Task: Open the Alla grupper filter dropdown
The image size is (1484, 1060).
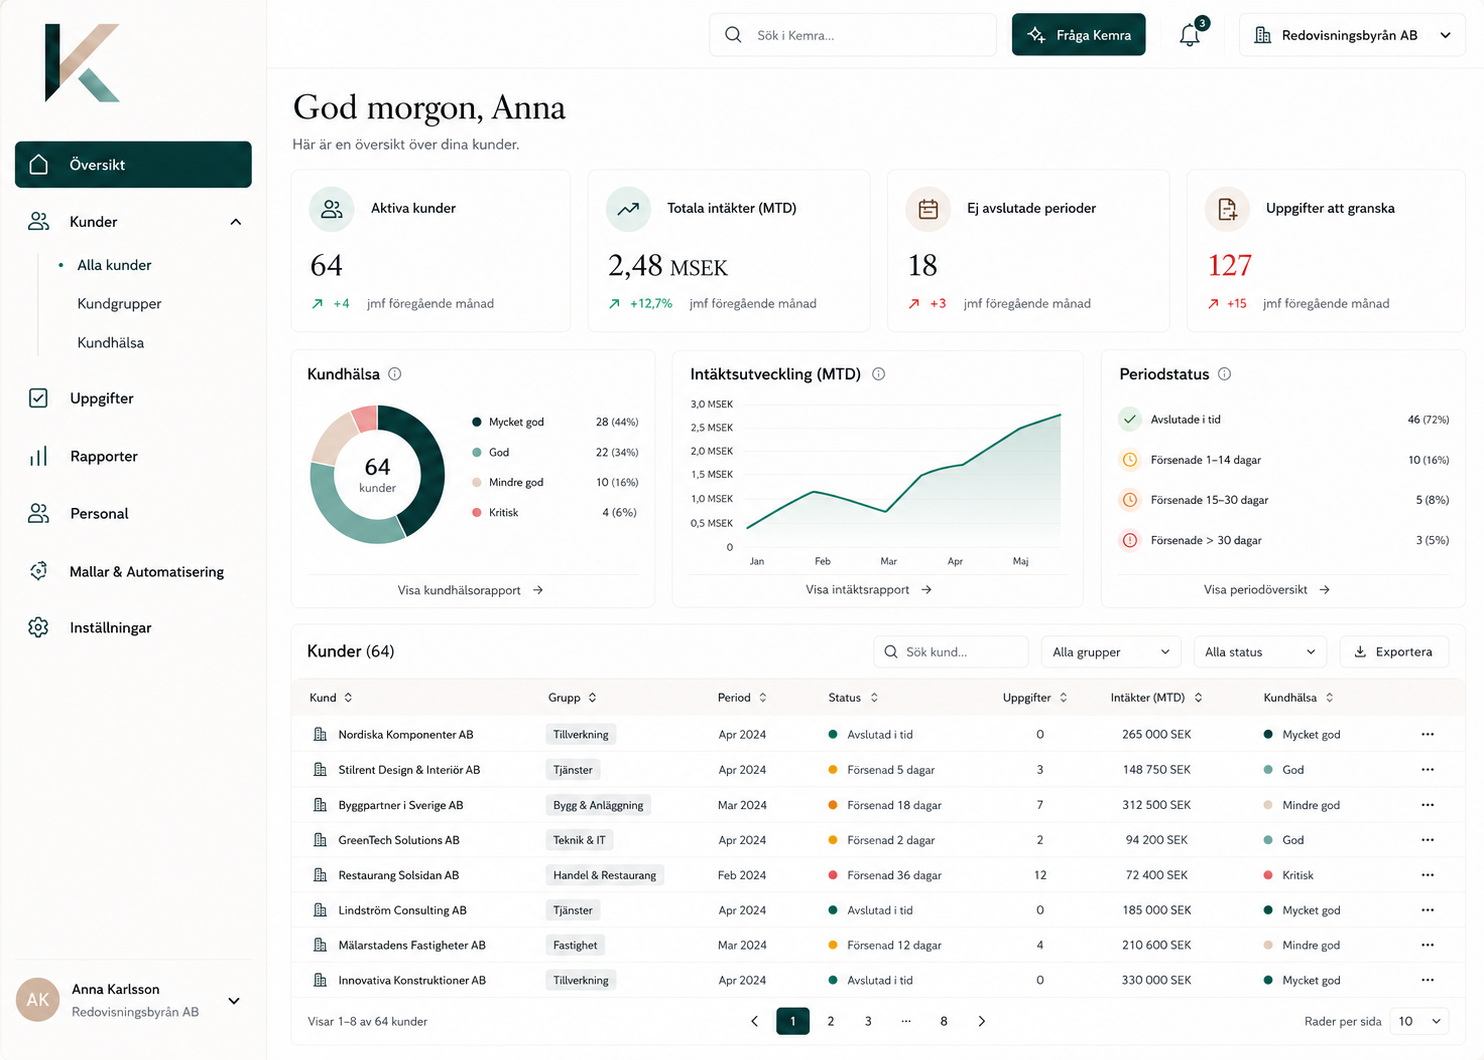Action: click(x=1111, y=652)
